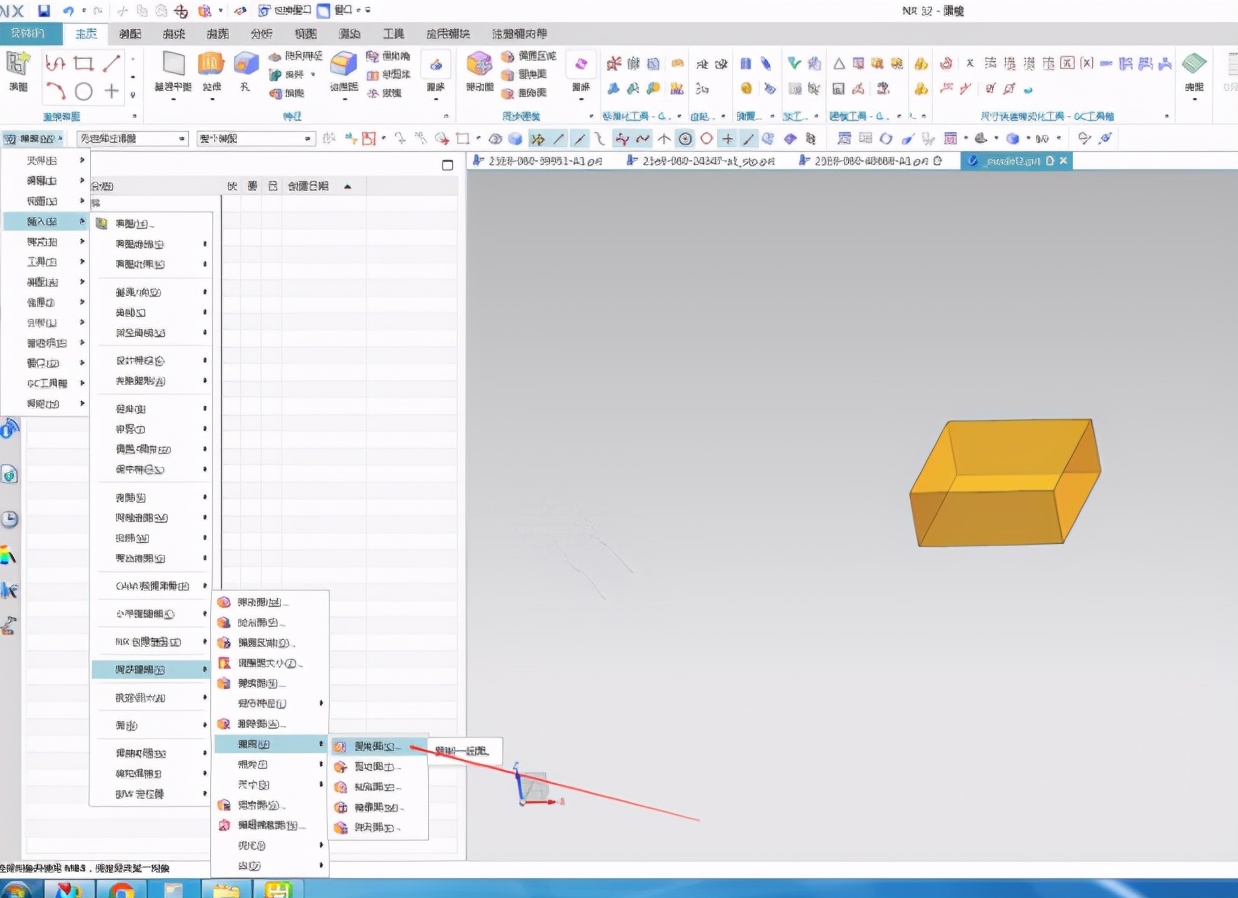Select the Circle sketch tool
Viewport: 1238px width, 898px height.
[83, 91]
